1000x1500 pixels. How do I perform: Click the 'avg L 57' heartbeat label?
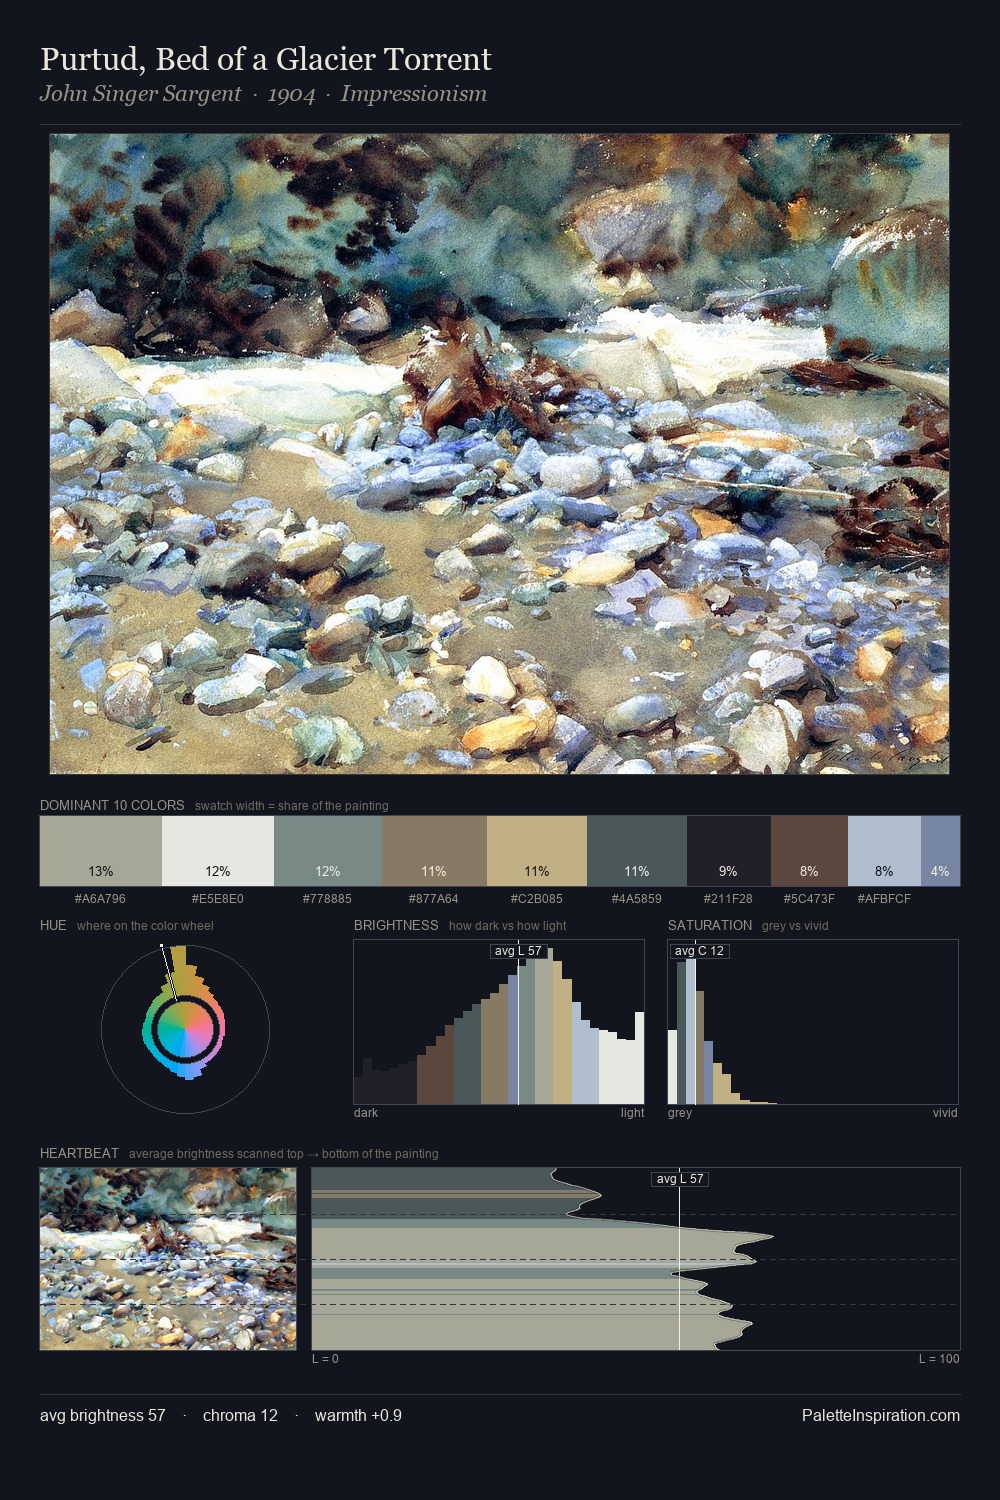680,1179
